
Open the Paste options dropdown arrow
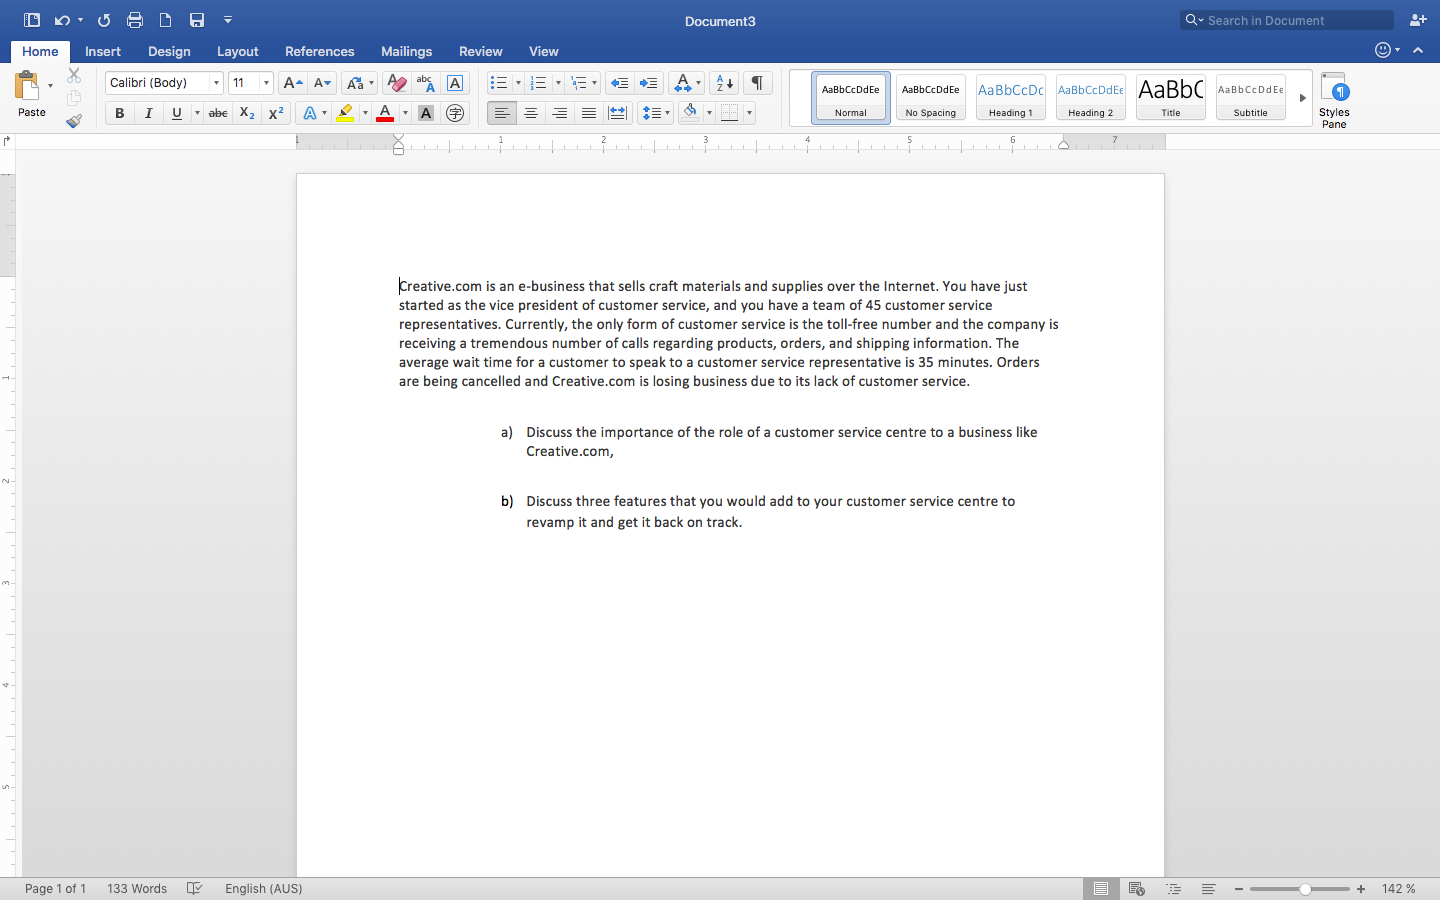tap(50, 86)
